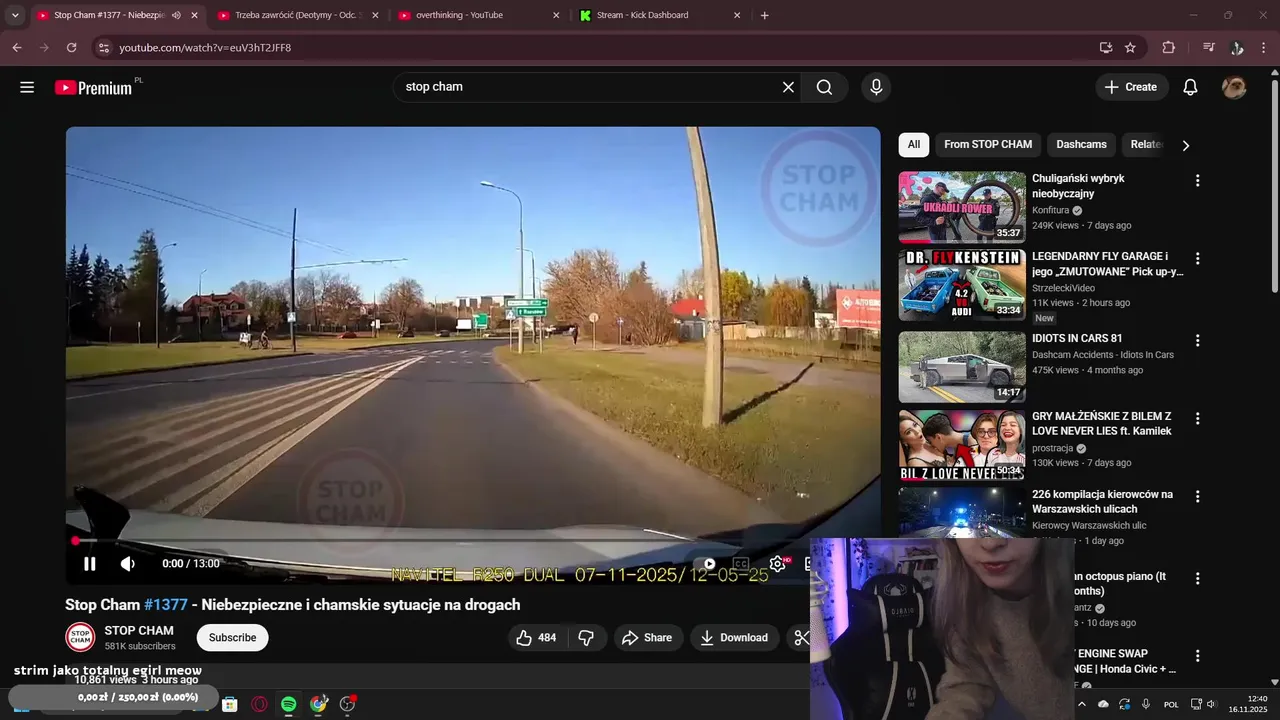Toggle closed captions in player
The width and height of the screenshot is (1280, 720).
[741, 564]
